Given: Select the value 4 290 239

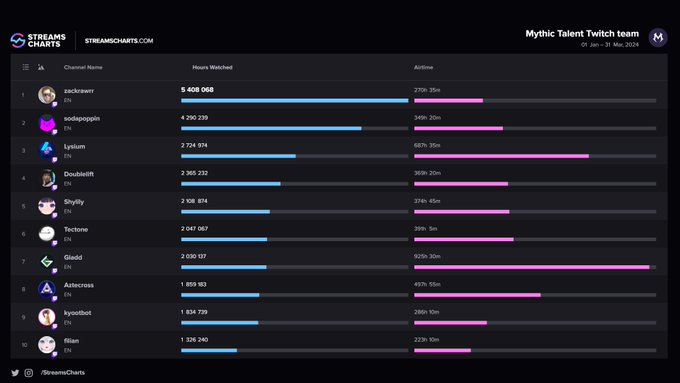Looking at the screenshot, I should [194, 118].
